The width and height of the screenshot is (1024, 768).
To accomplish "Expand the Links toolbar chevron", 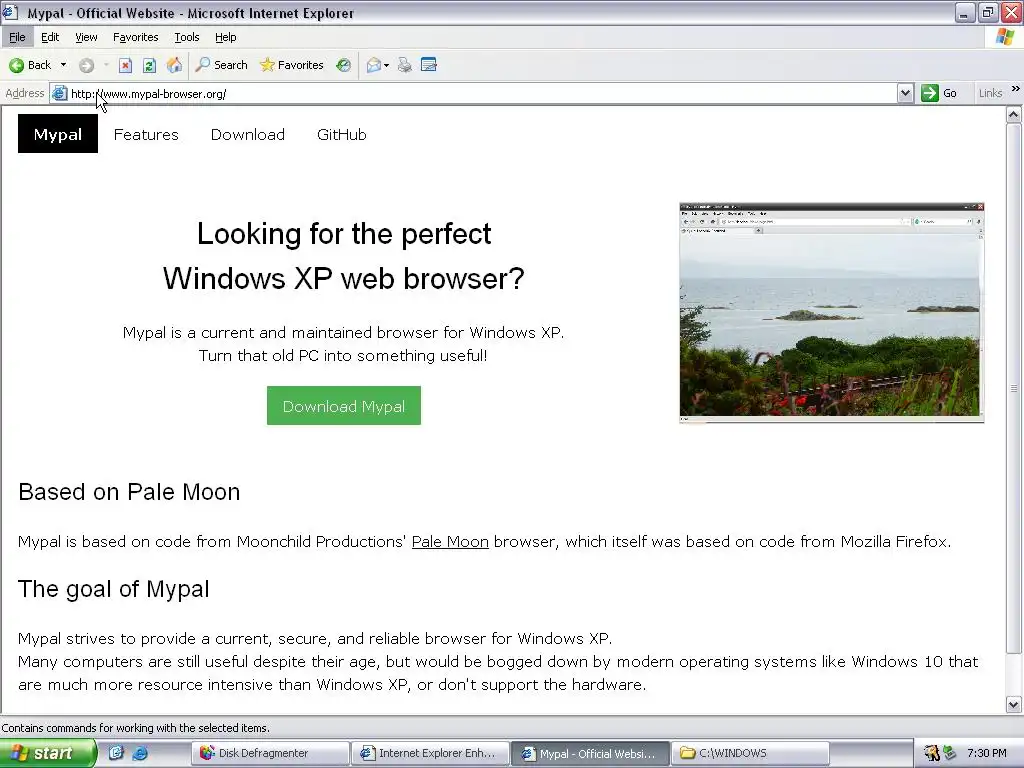I will [x=1016, y=89].
